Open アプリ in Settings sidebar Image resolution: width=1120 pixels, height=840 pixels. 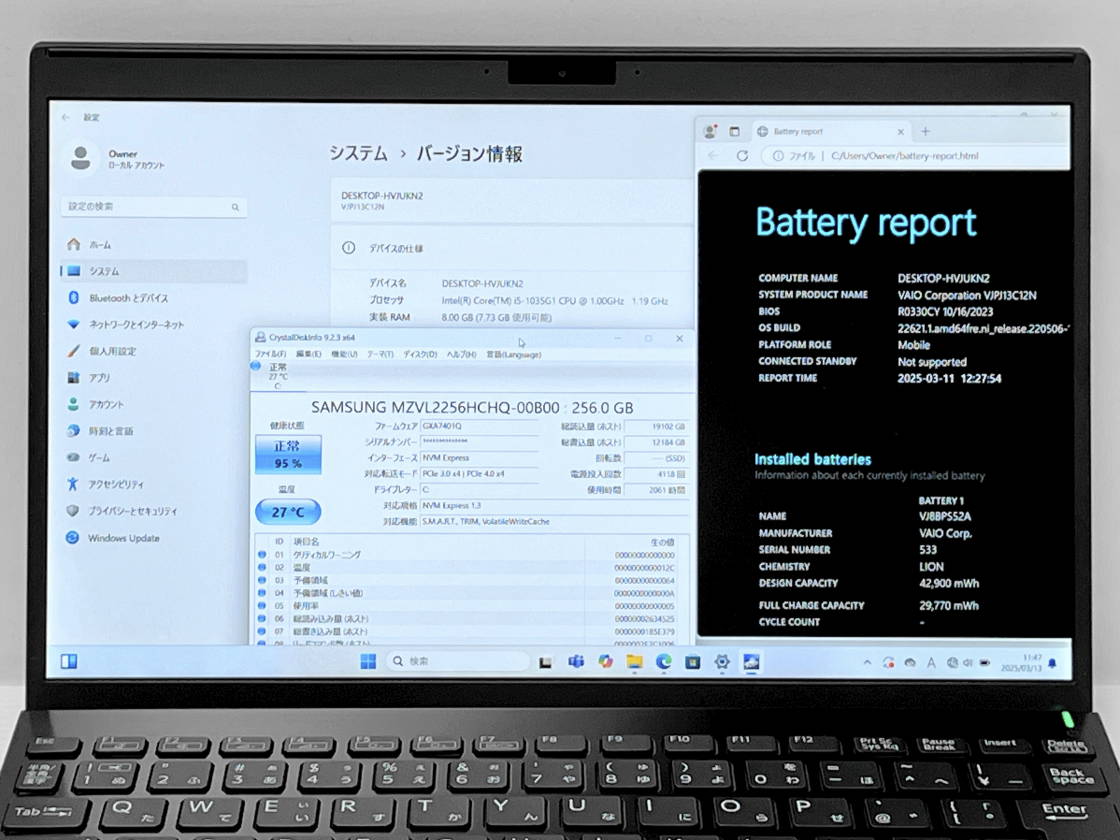click(x=89, y=377)
